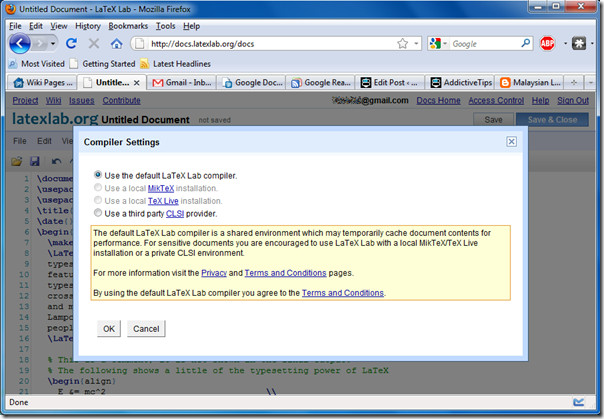Close the Compiler Settings dialog with X

point(511,142)
